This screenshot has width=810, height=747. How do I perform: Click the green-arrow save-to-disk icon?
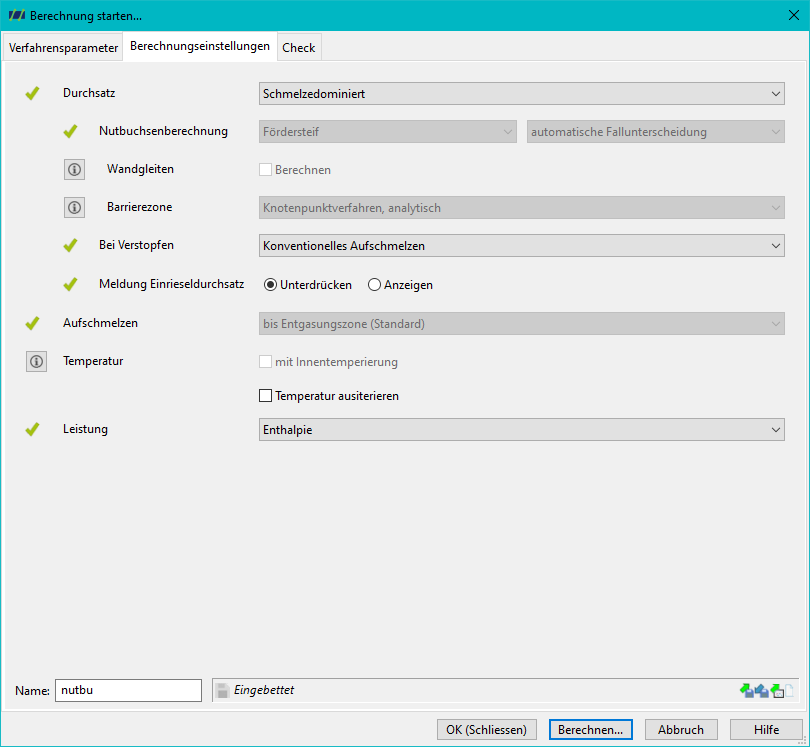tap(746, 691)
